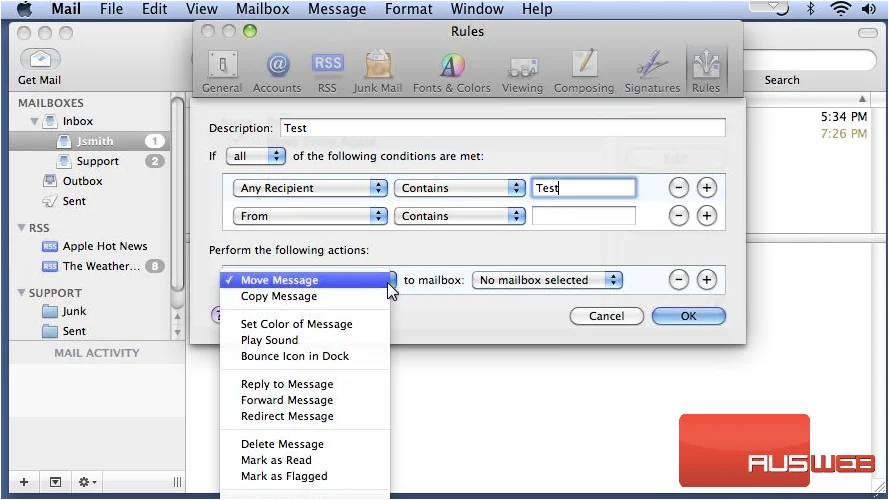Choose Play Sound action
The height and width of the screenshot is (500, 889).
point(305,340)
